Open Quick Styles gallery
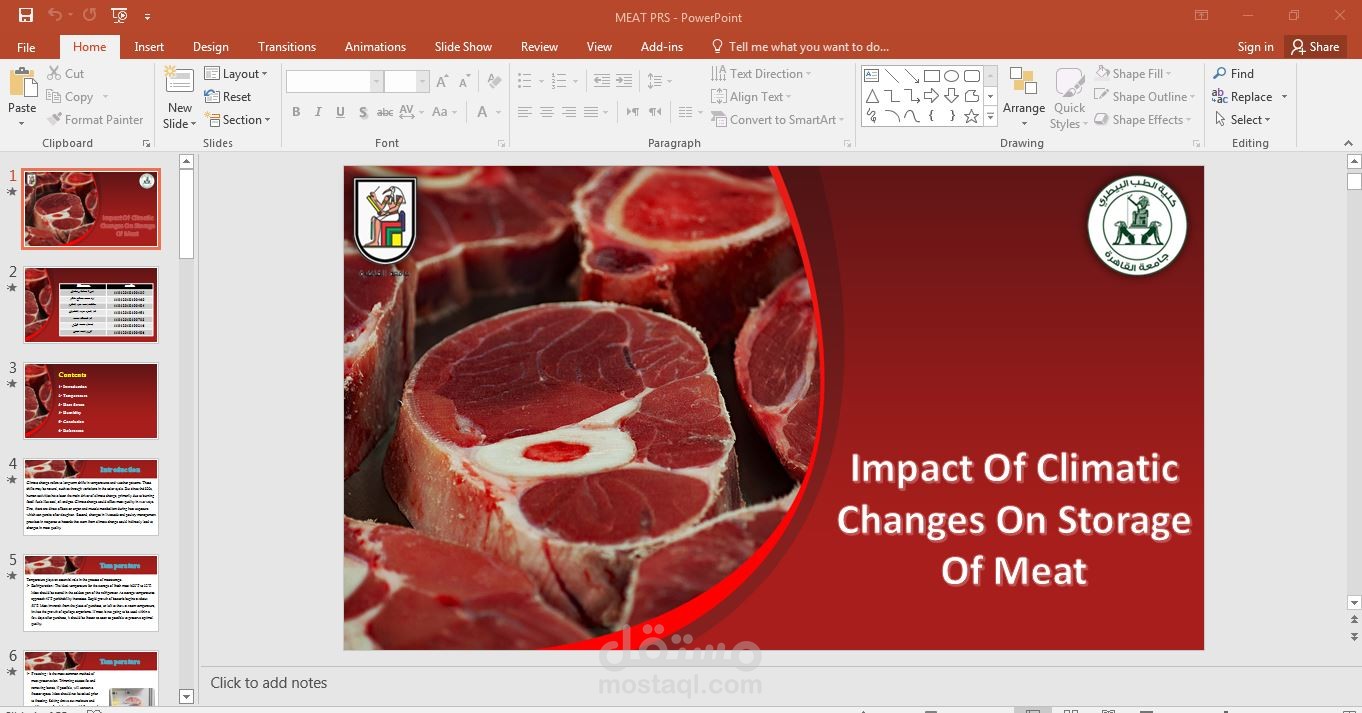This screenshot has width=1362, height=713. point(1069,97)
